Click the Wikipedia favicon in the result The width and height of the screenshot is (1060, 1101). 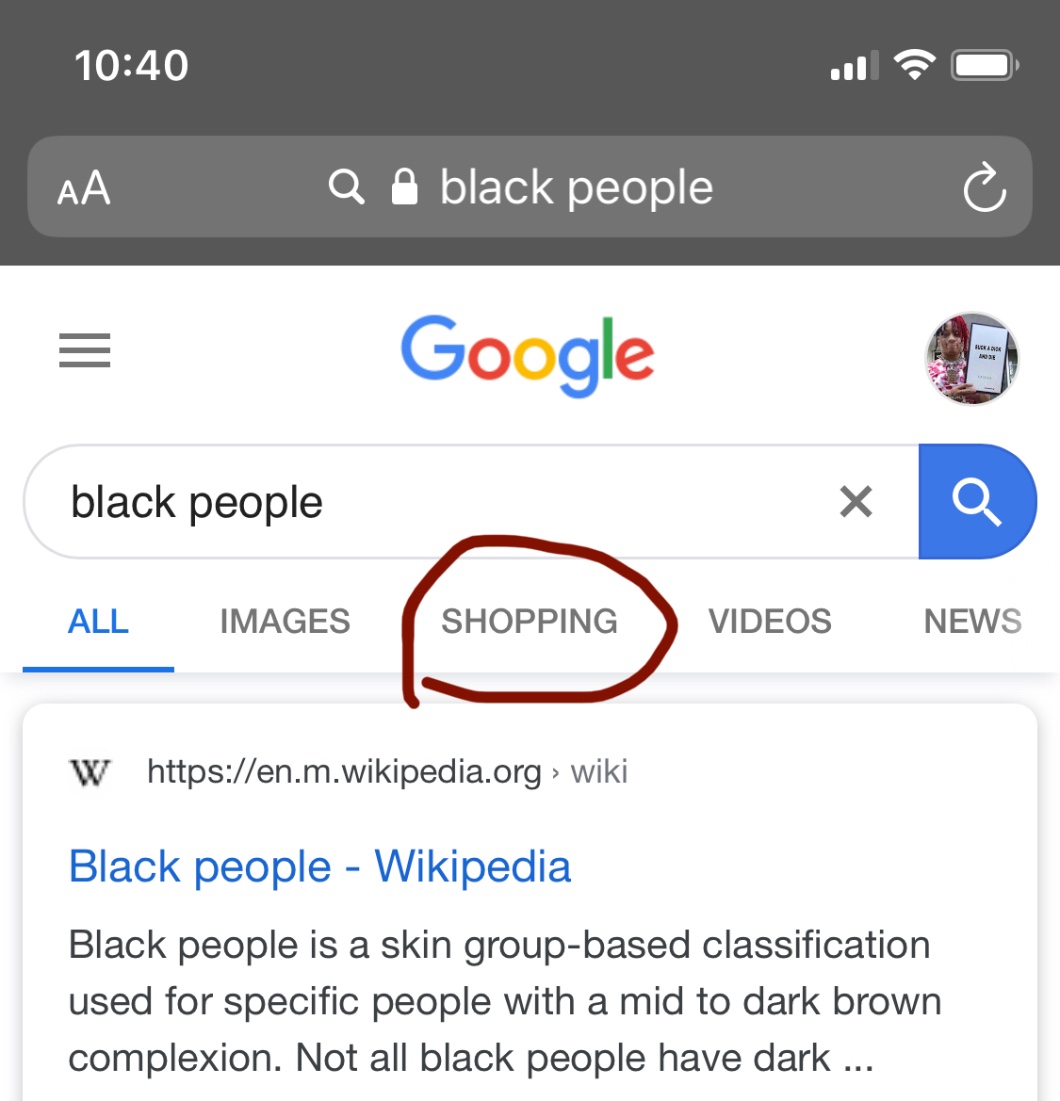point(89,772)
